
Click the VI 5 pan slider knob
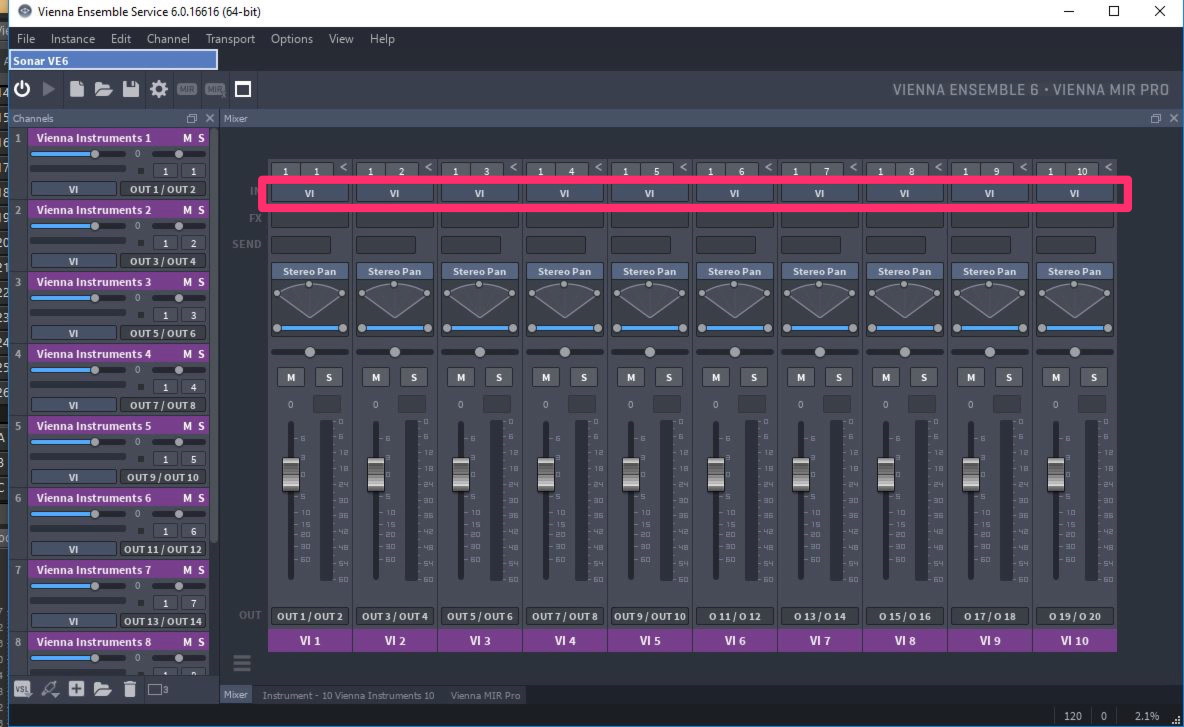coord(649,352)
